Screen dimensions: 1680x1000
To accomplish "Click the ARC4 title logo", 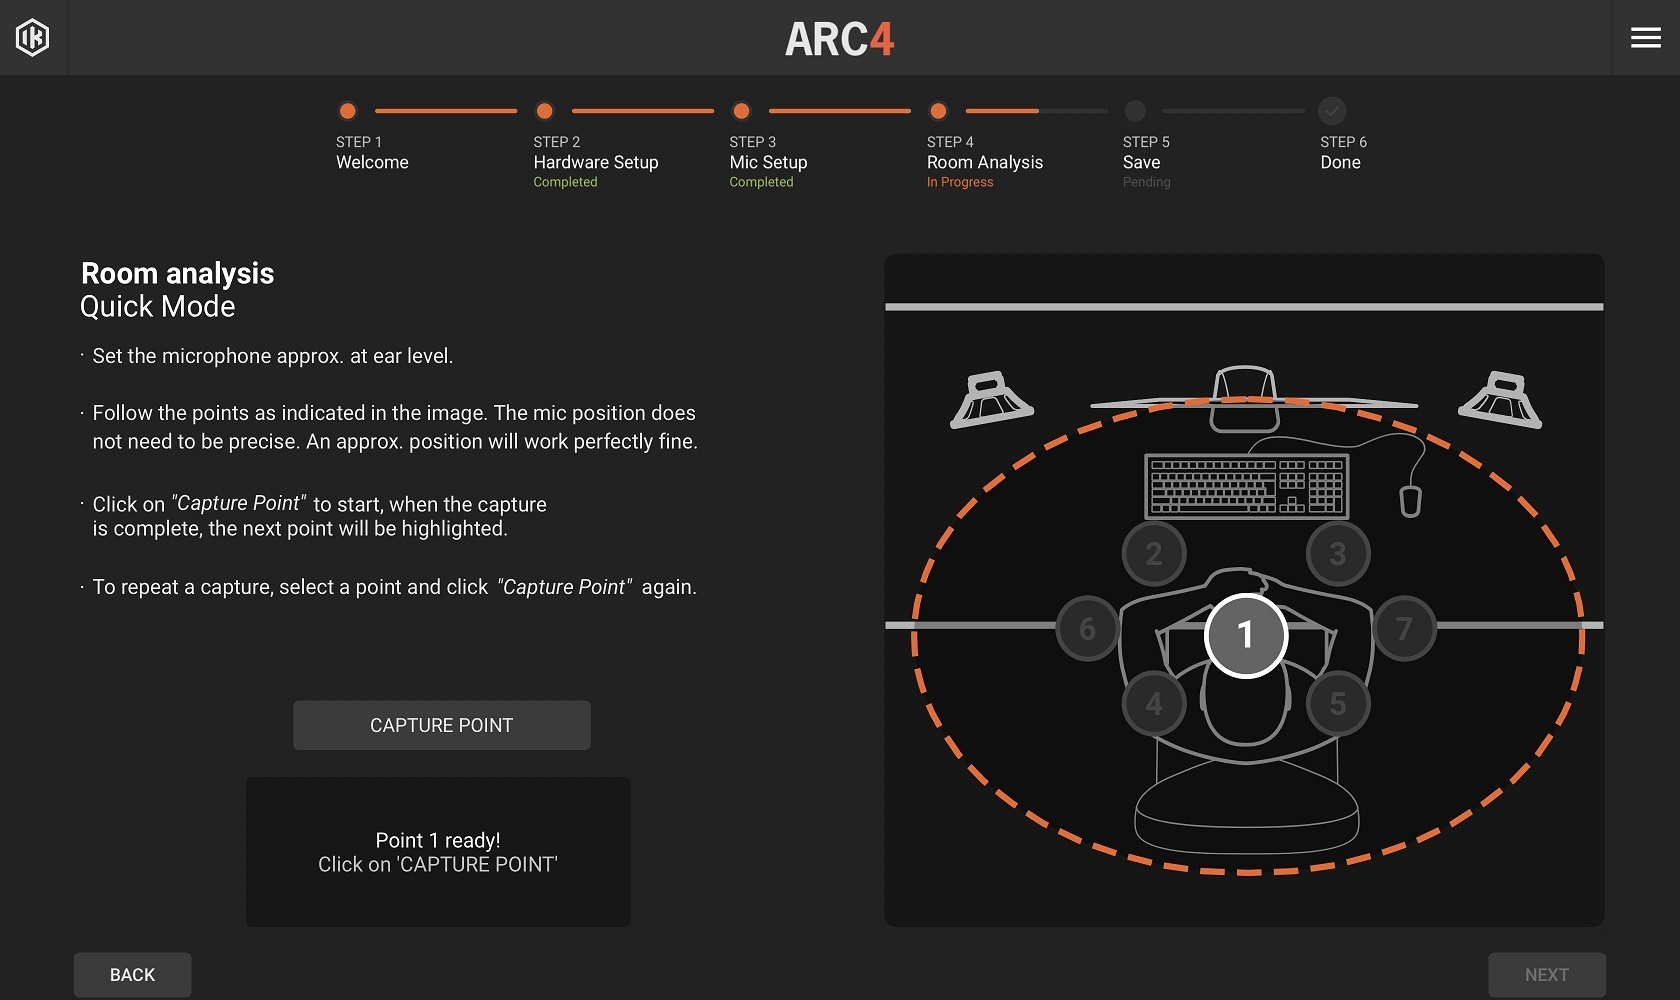I will click(x=839, y=40).
